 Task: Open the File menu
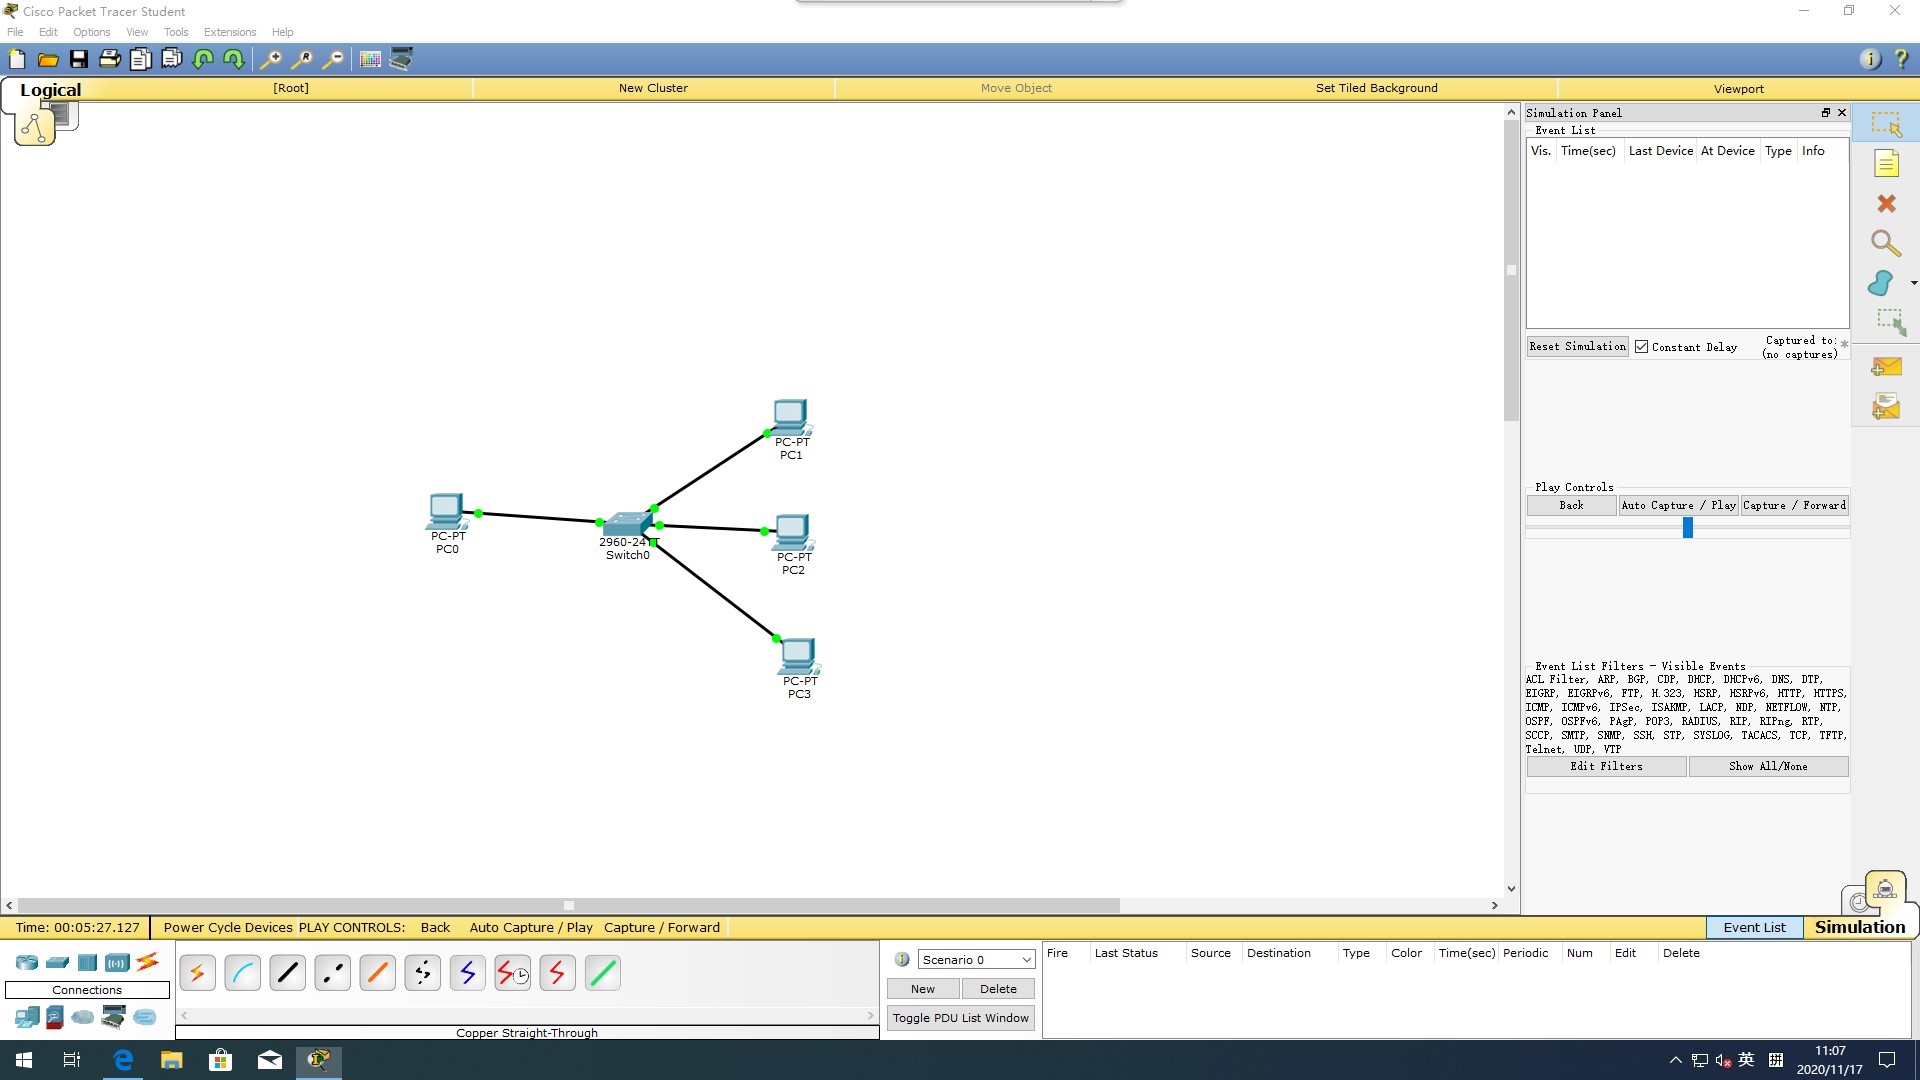point(15,32)
